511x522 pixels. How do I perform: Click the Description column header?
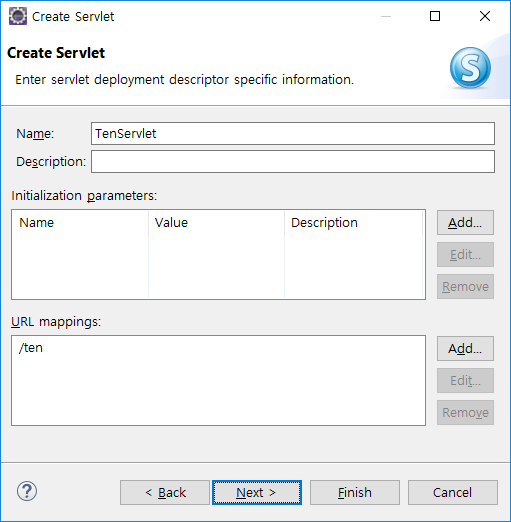[354, 222]
